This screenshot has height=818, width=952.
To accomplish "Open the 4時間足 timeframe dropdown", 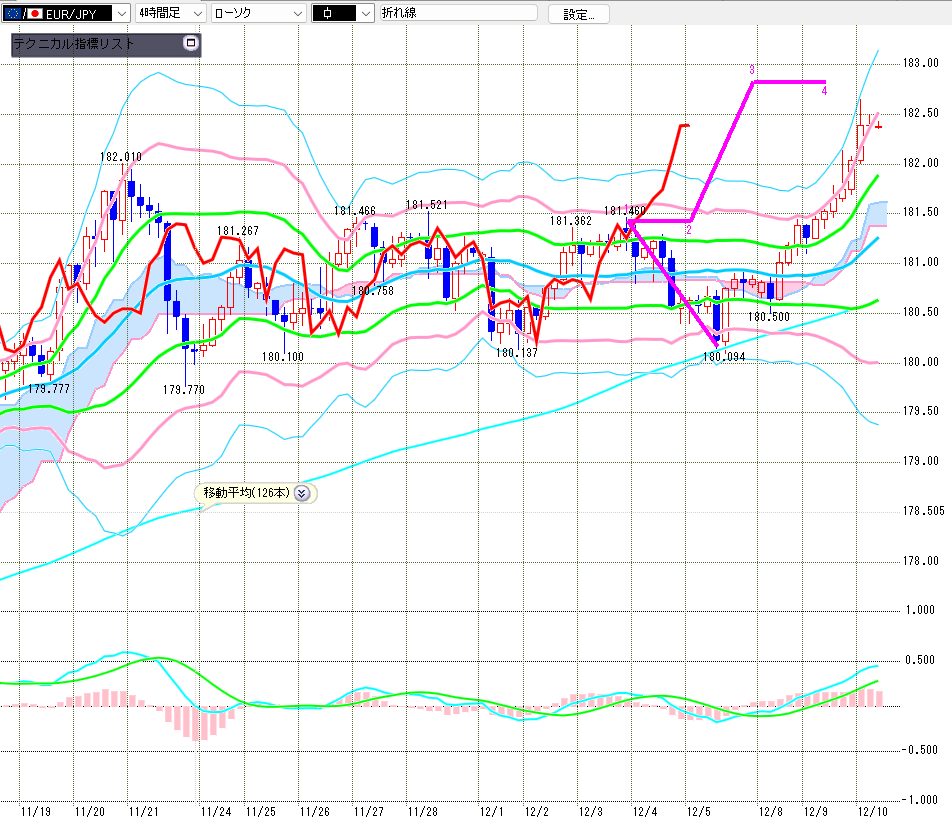I will click(196, 13).
